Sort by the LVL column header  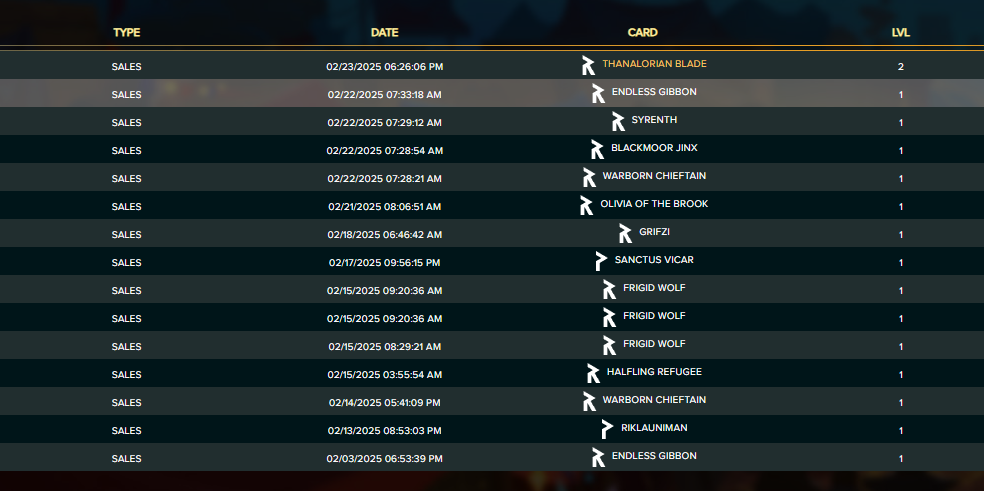pos(901,33)
